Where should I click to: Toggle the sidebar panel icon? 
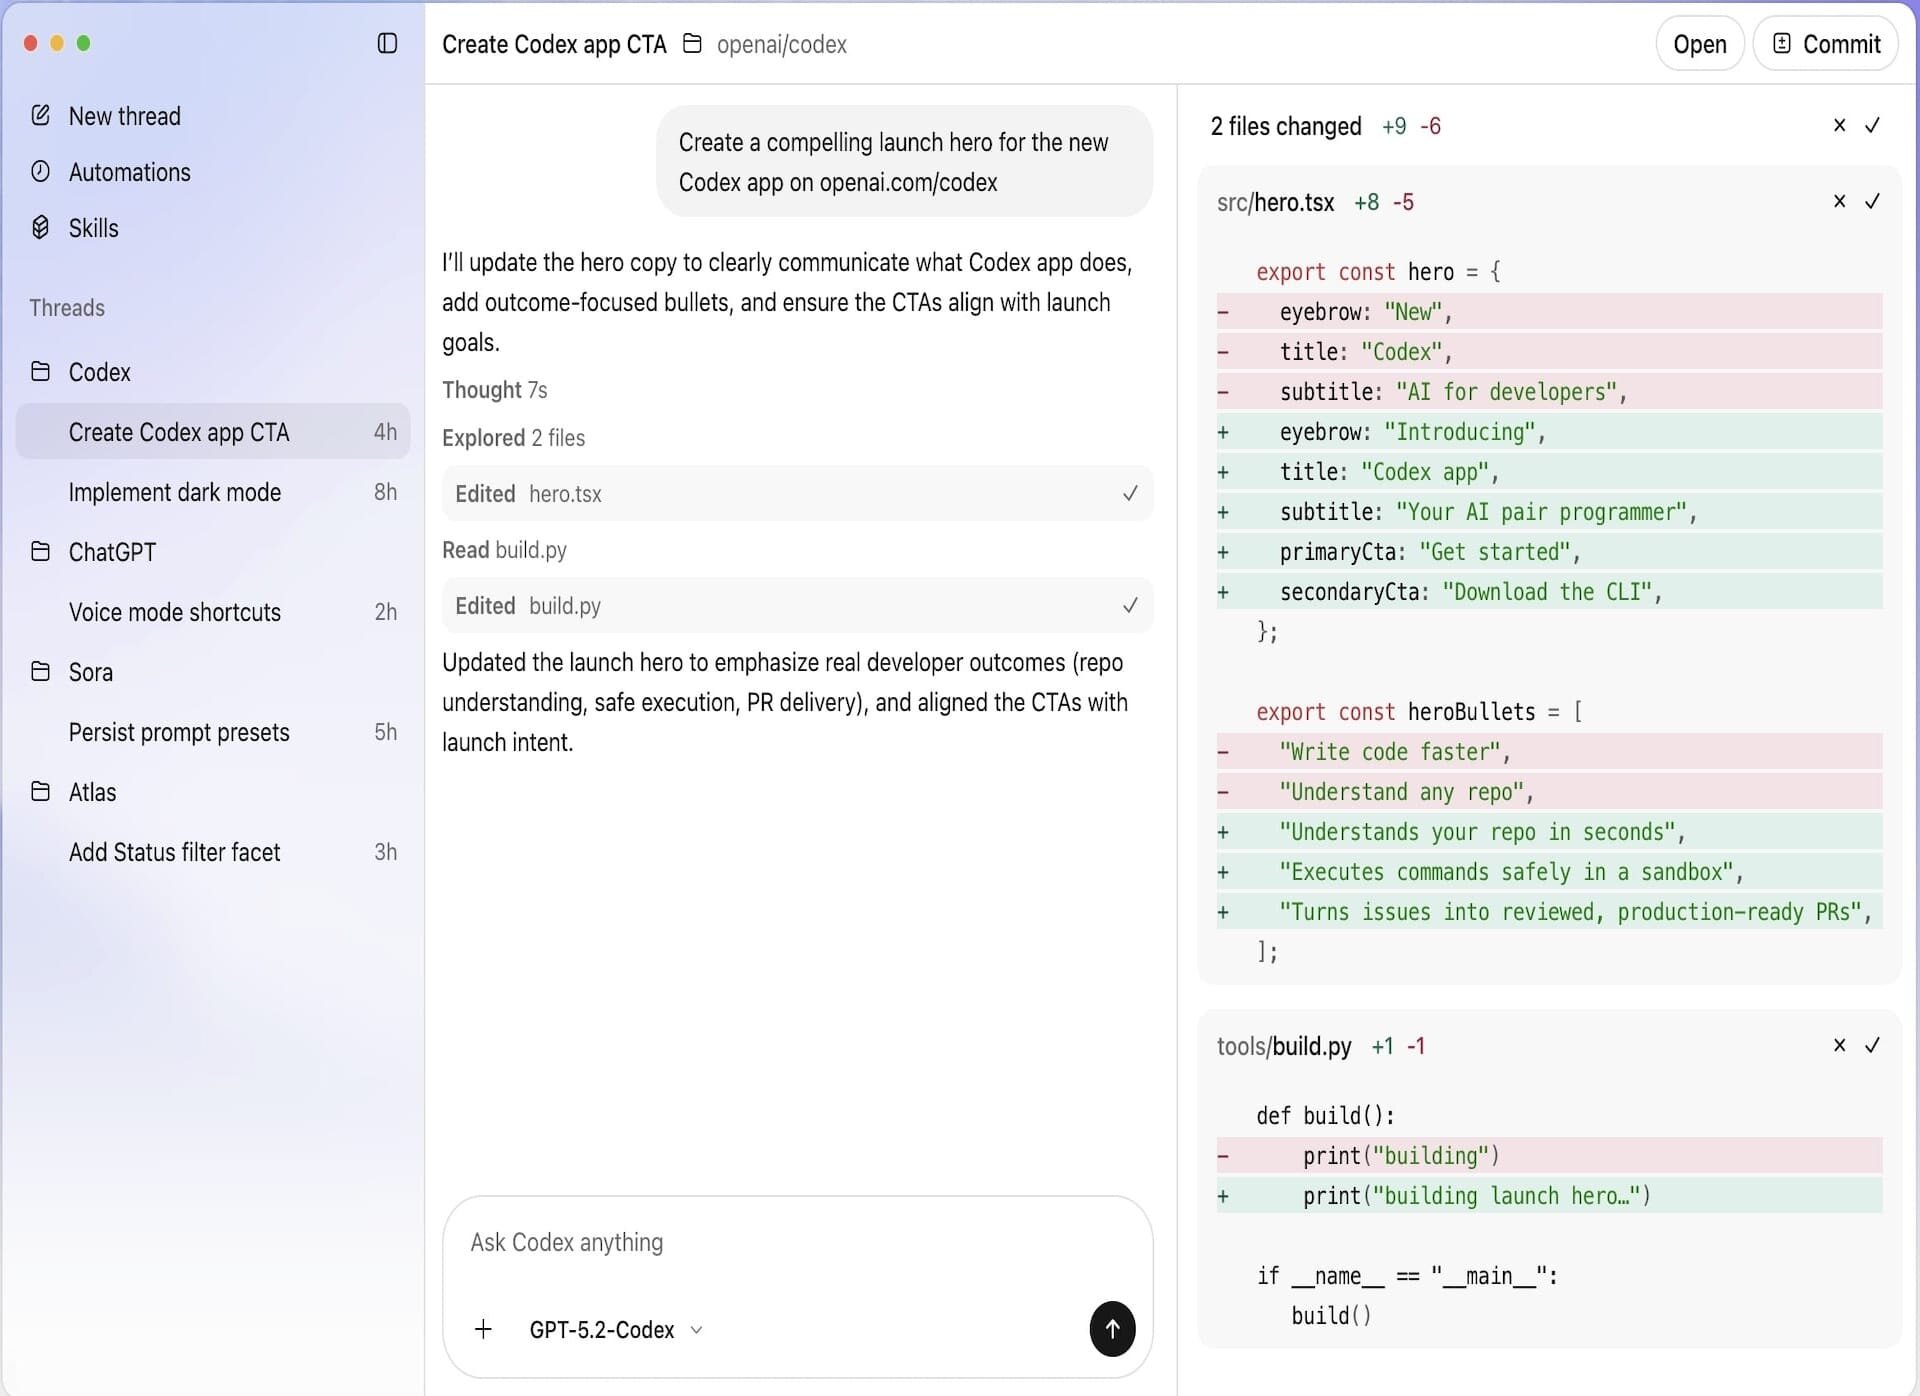(x=387, y=43)
